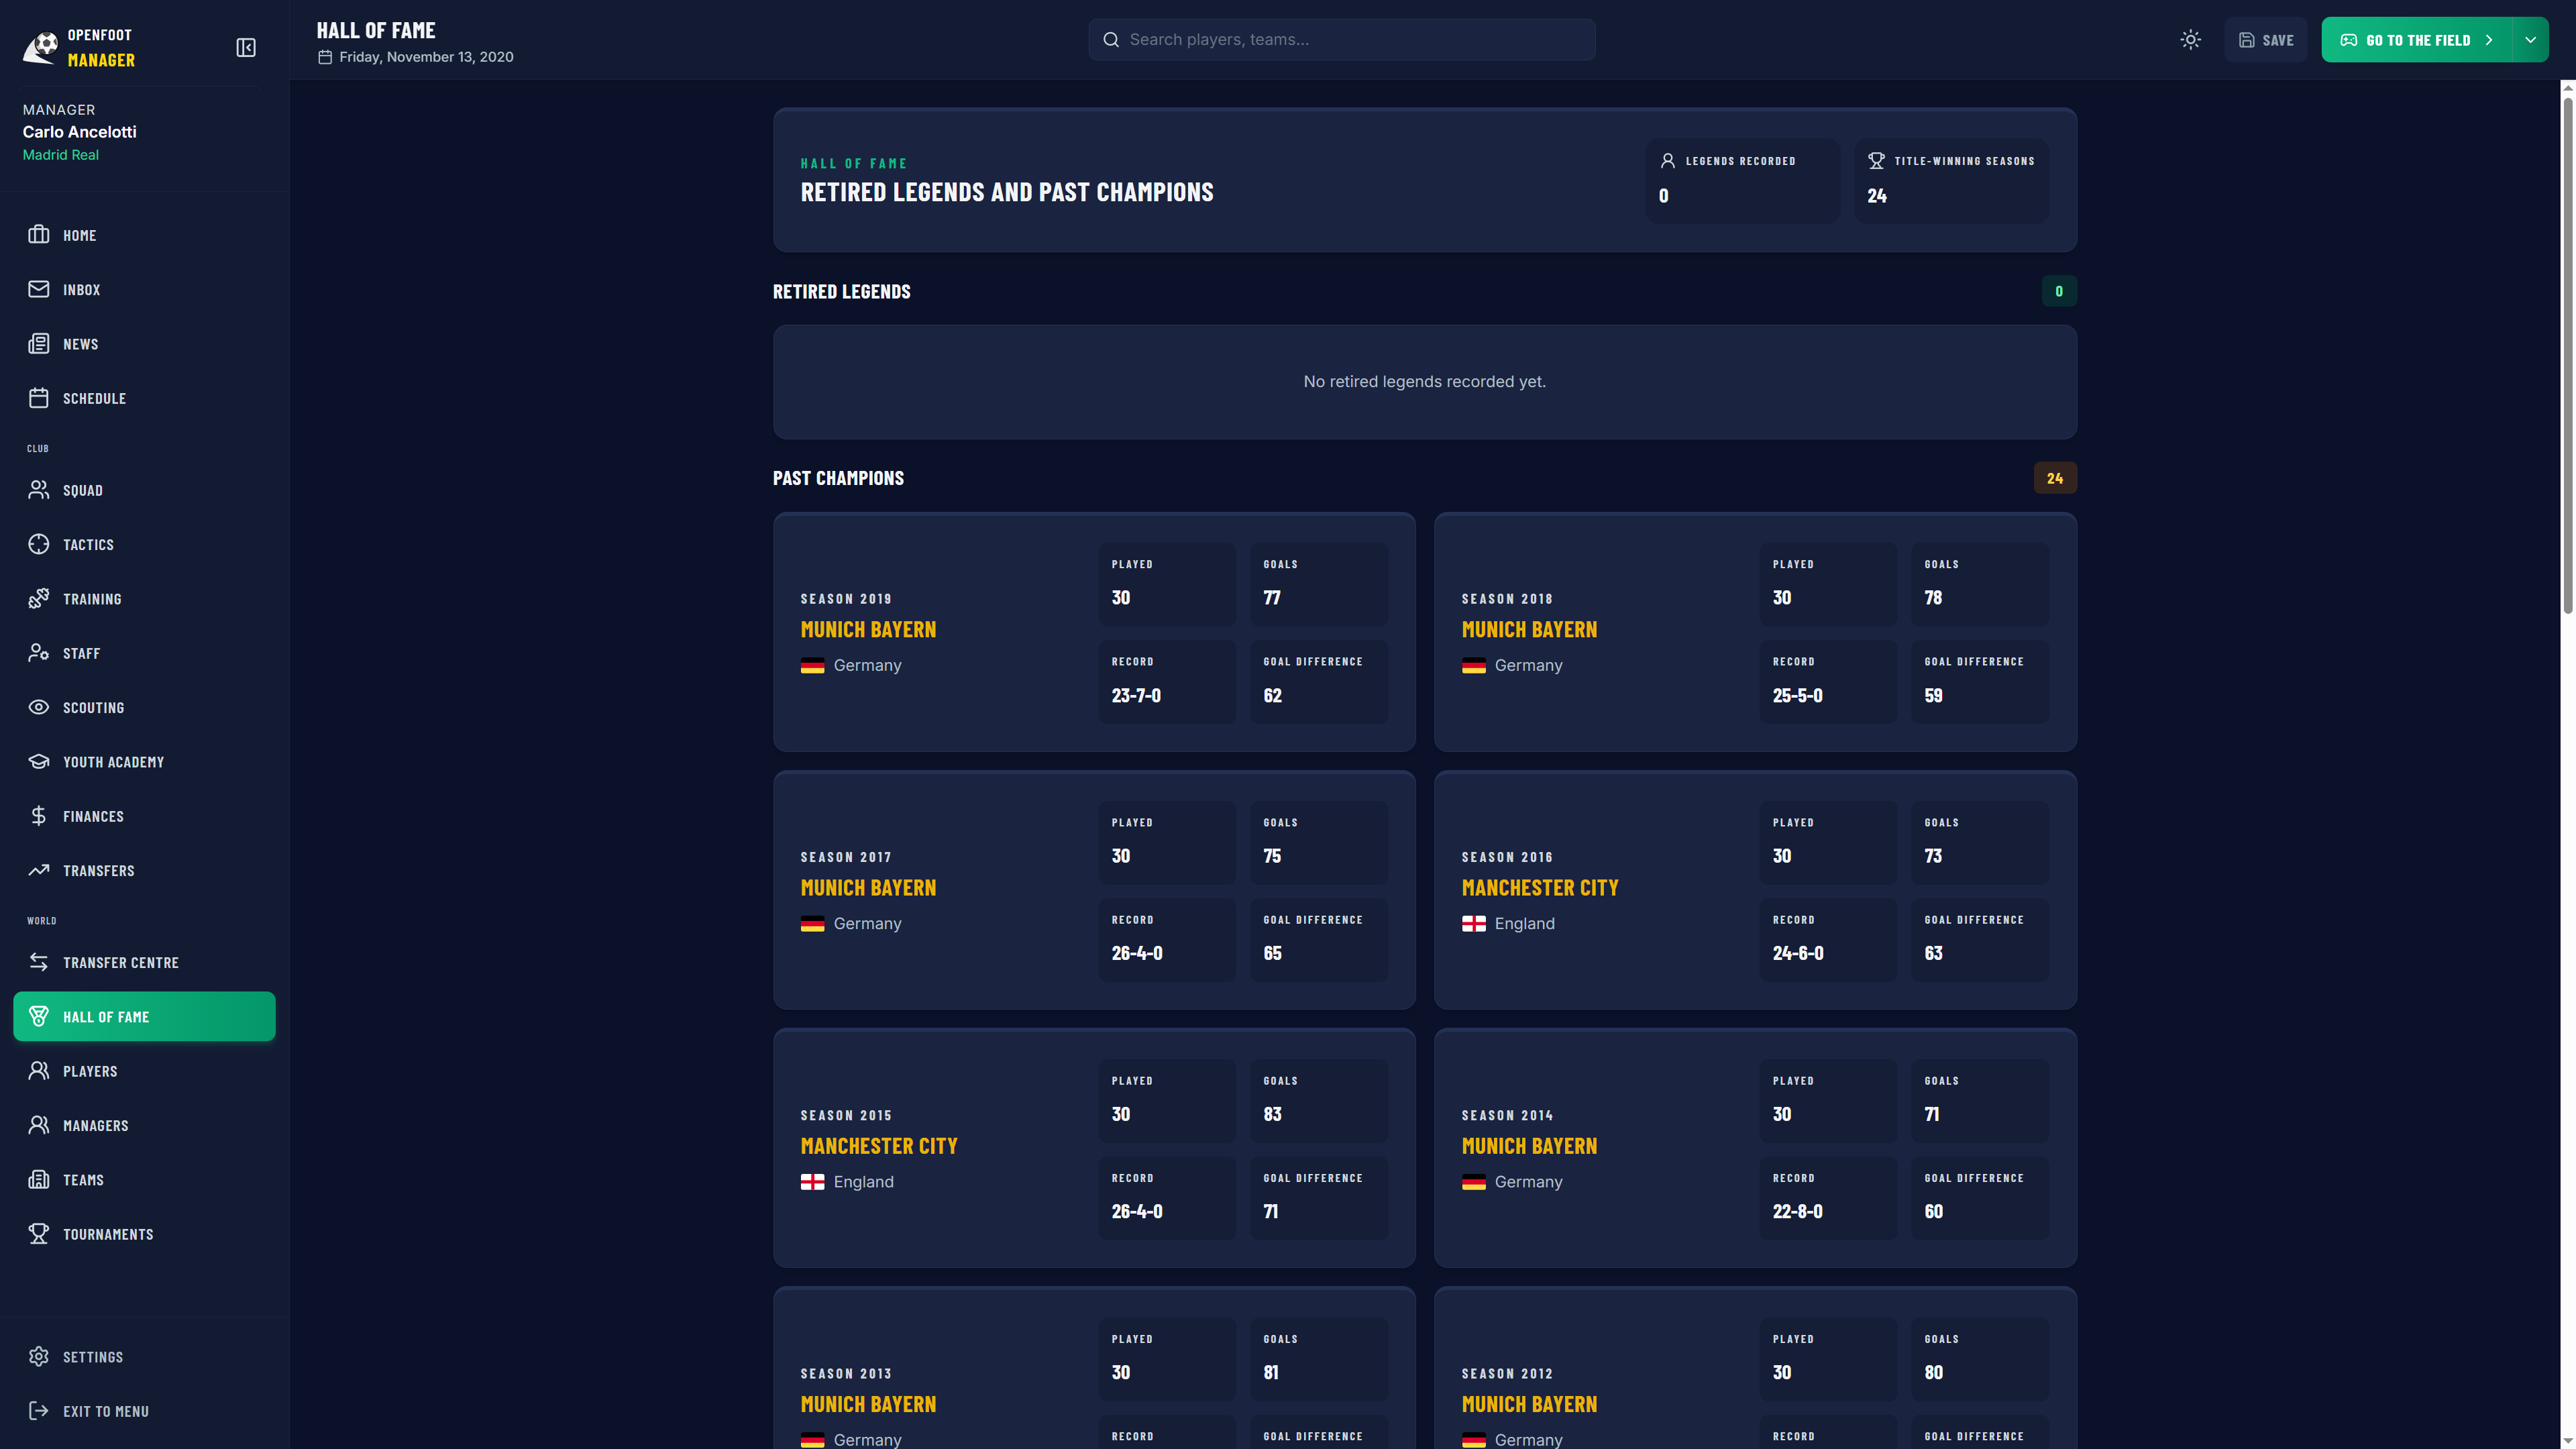Click the Schedule calendar icon
The image size is (2576, 1449).
click(x=39, y=398)
